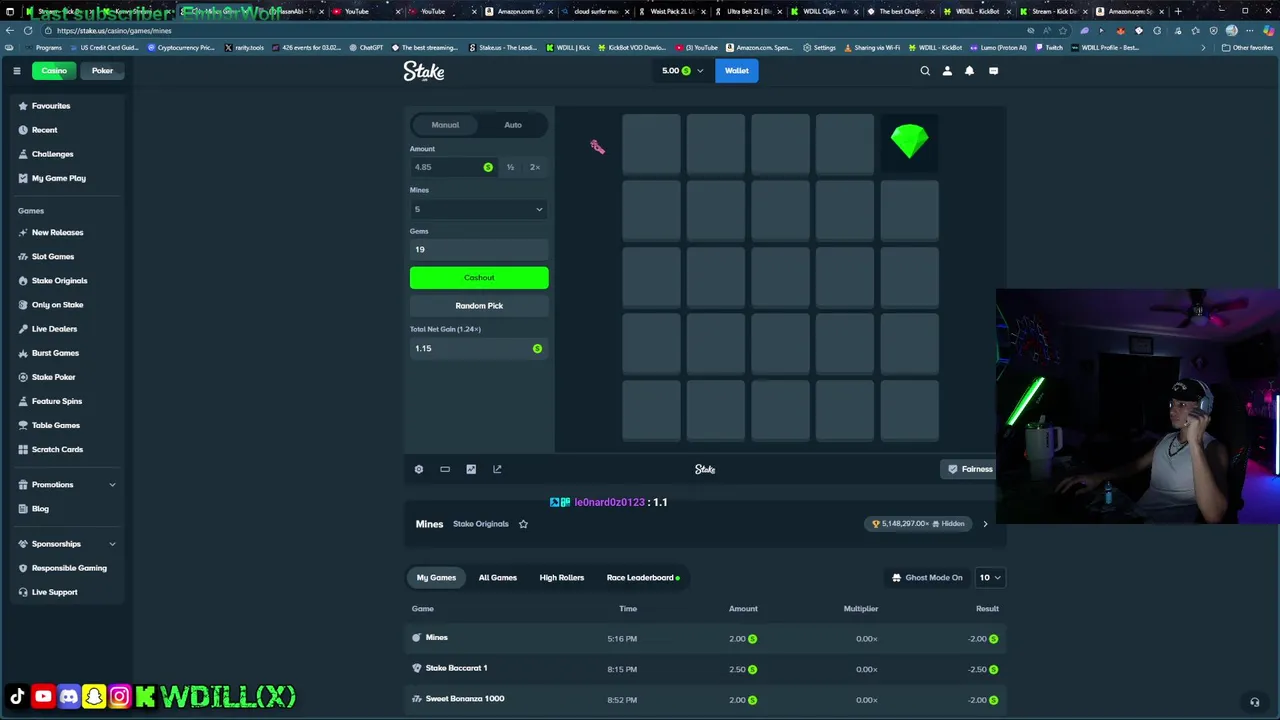1280x720 pixels.
Task: Open the Race Leaderboard tab
Action: pyautogui.click(x=642, y=577)
